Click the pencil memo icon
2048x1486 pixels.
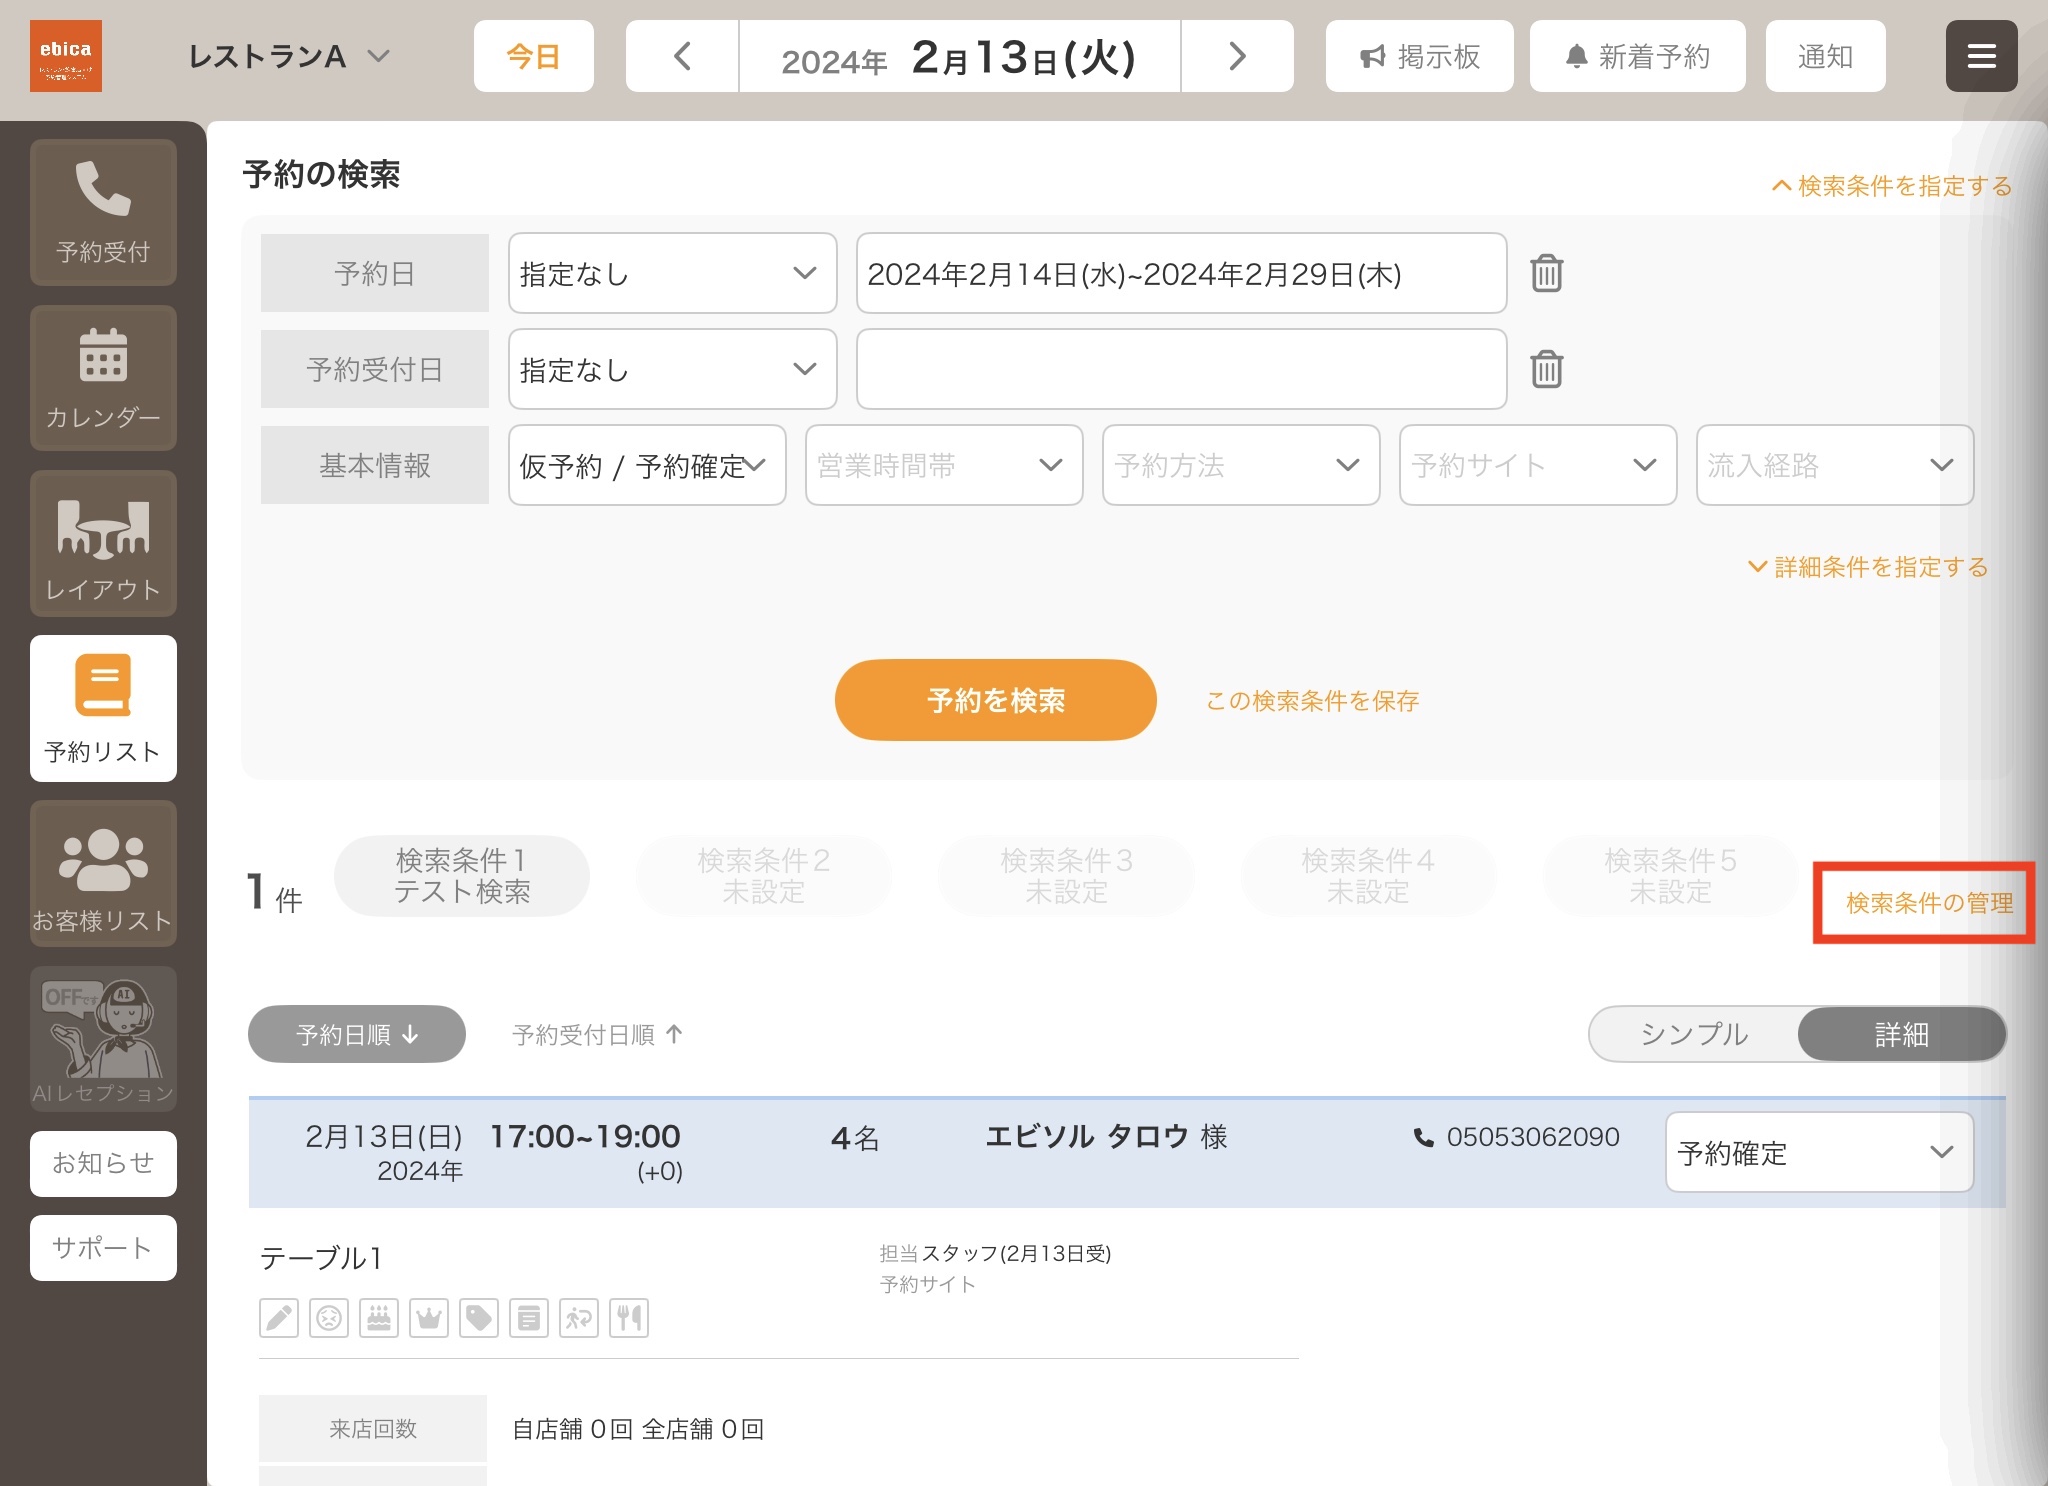click(x=279, y=1318)
